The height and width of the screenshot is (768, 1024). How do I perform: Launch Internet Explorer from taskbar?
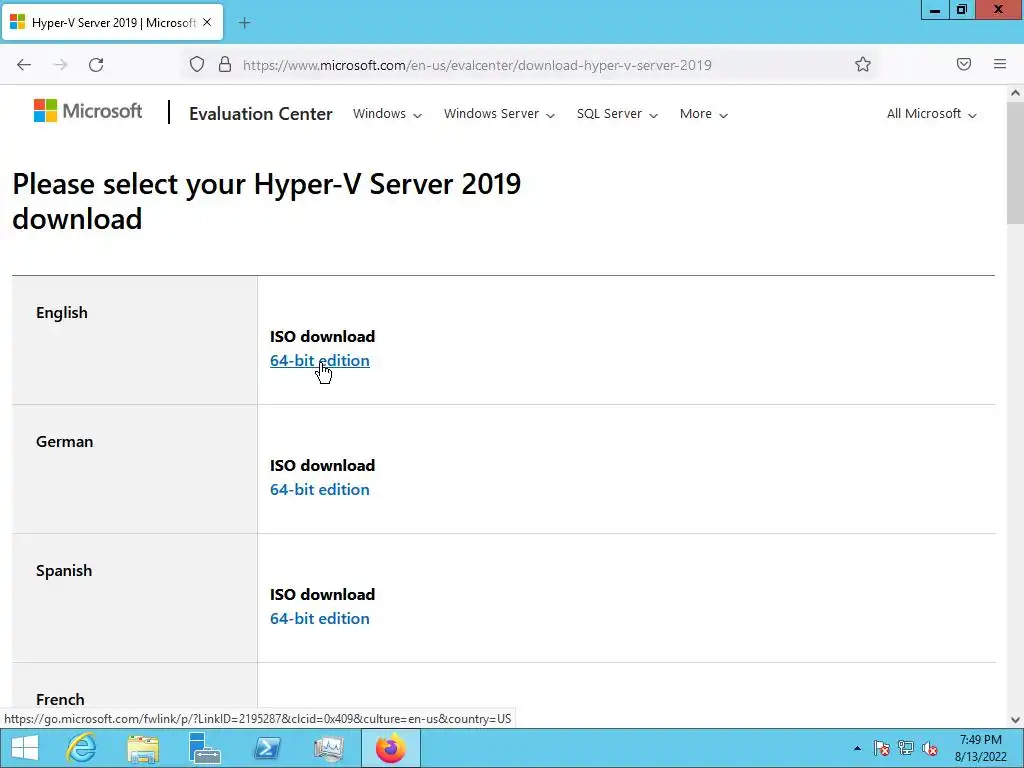tap(81, 748)
